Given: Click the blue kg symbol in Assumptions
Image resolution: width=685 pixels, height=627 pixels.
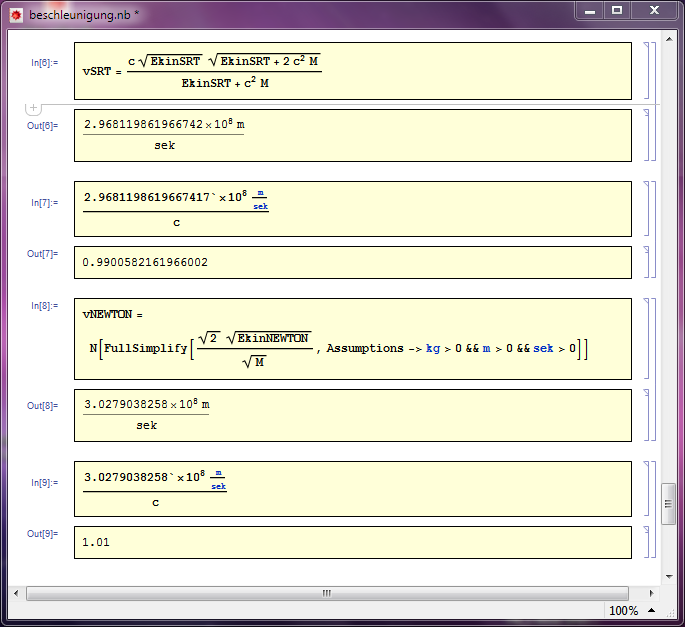Looking at the screenshot, I should [x=433, y=348].
